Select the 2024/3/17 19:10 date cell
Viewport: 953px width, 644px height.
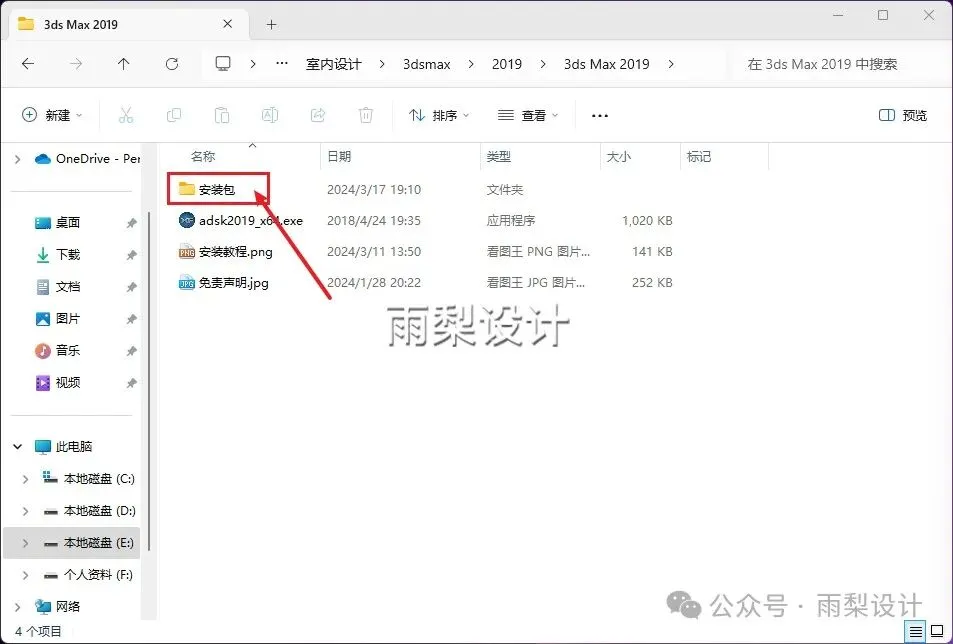click(x=374, y=190)
